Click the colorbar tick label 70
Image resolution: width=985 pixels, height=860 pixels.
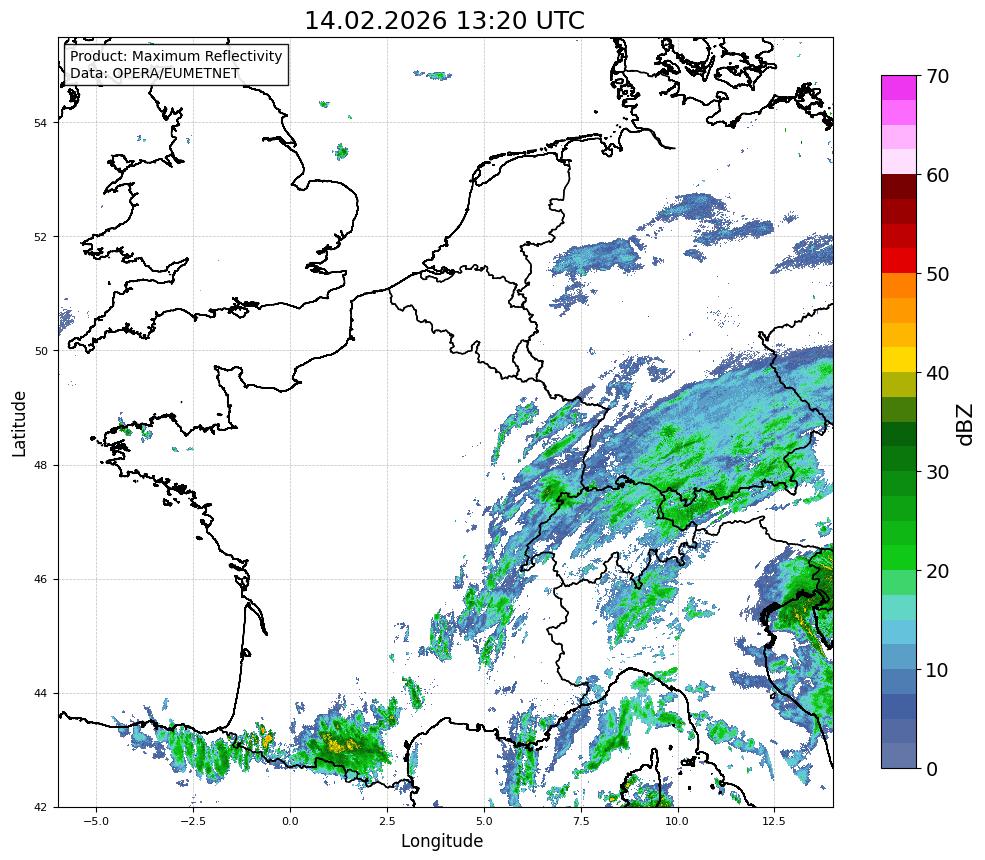click(x=937, y=76)
